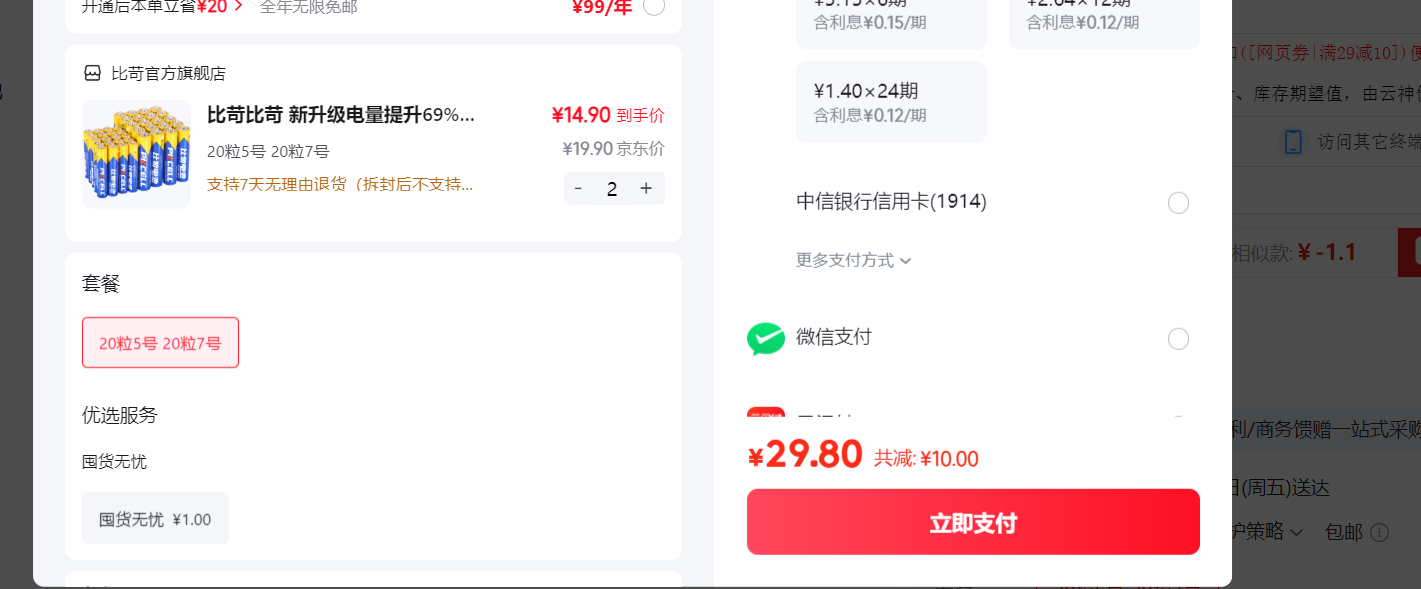Select the 中信银行信用卡(1914) radio button

click(1179, 203)
